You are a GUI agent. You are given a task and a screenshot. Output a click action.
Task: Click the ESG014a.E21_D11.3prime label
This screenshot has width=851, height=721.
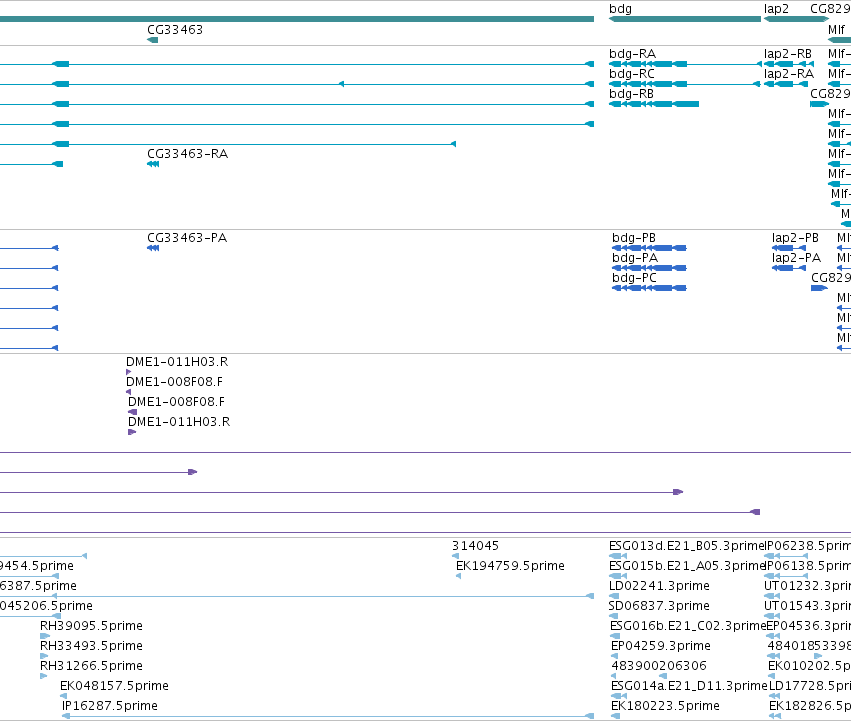[x=689, y=686]
